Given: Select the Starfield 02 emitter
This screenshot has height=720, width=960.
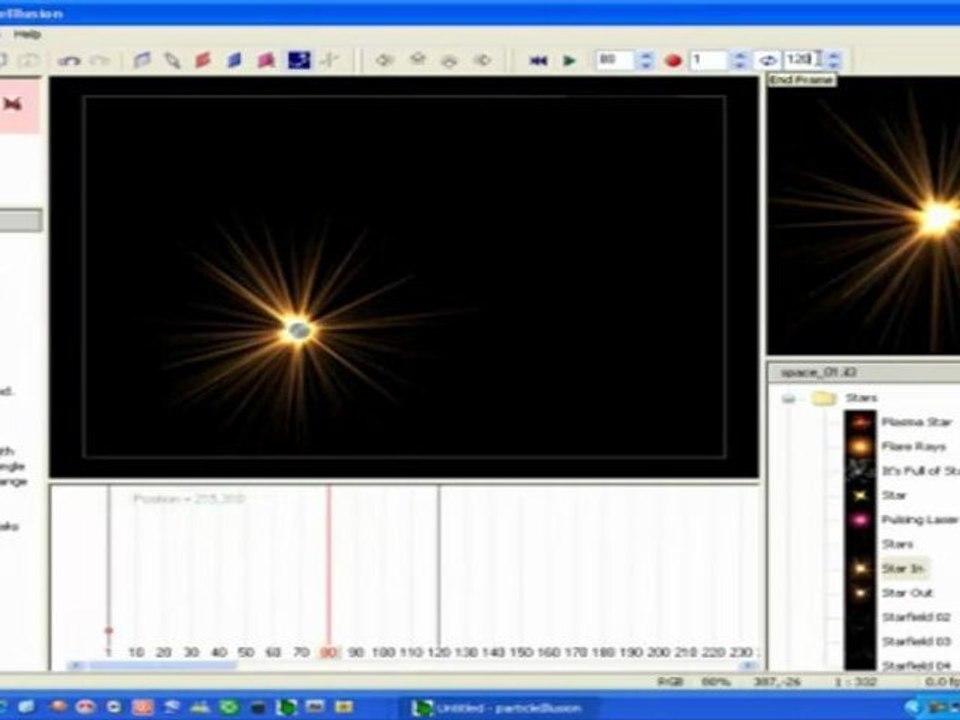Looking at the screenshot, I should point(916,617).
